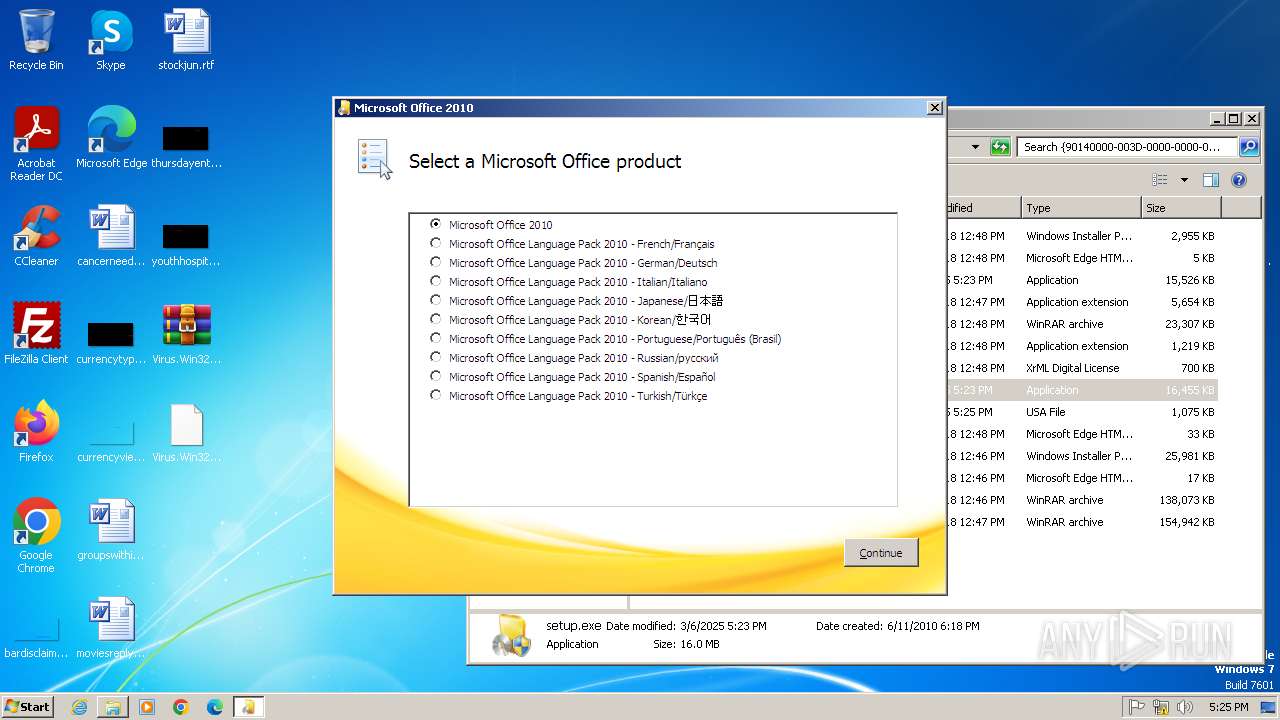Image resolution: width=1280 pixels, height=720 pixels.
Task: Close the Microsoft Office 2010 setup dialog
Action: pos(934,108)
